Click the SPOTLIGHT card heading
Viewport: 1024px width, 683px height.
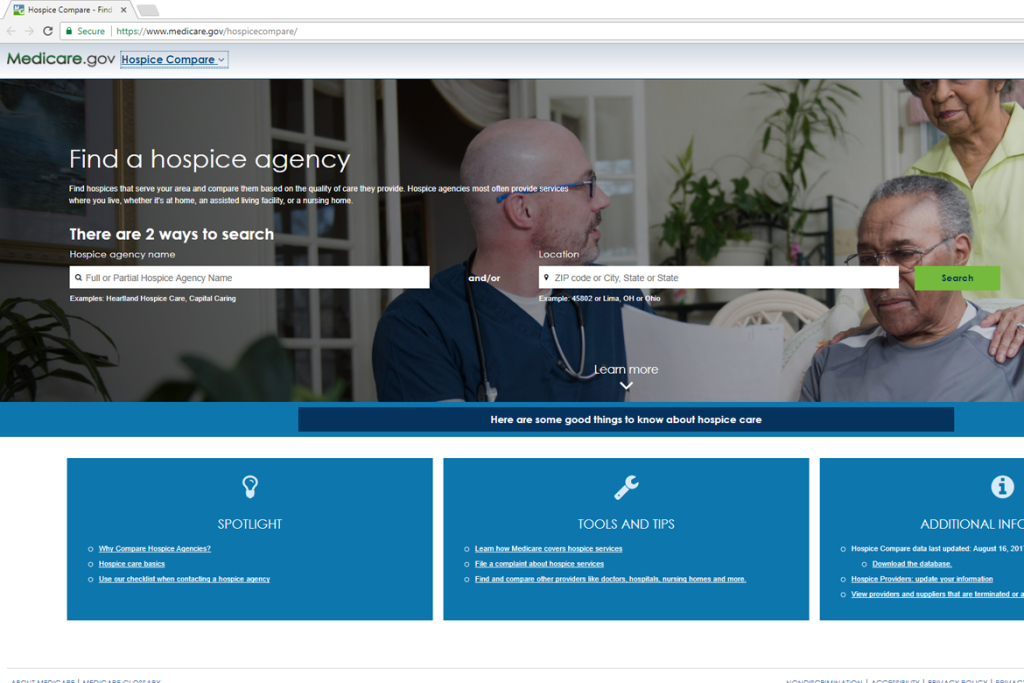click(249, 524)
